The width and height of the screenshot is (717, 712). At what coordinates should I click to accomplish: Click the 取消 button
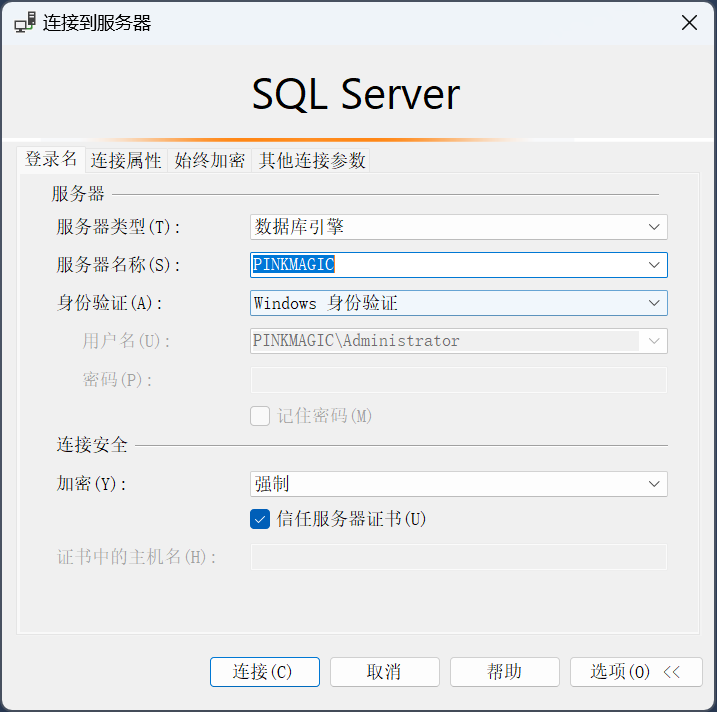click(x=385, y=672)
